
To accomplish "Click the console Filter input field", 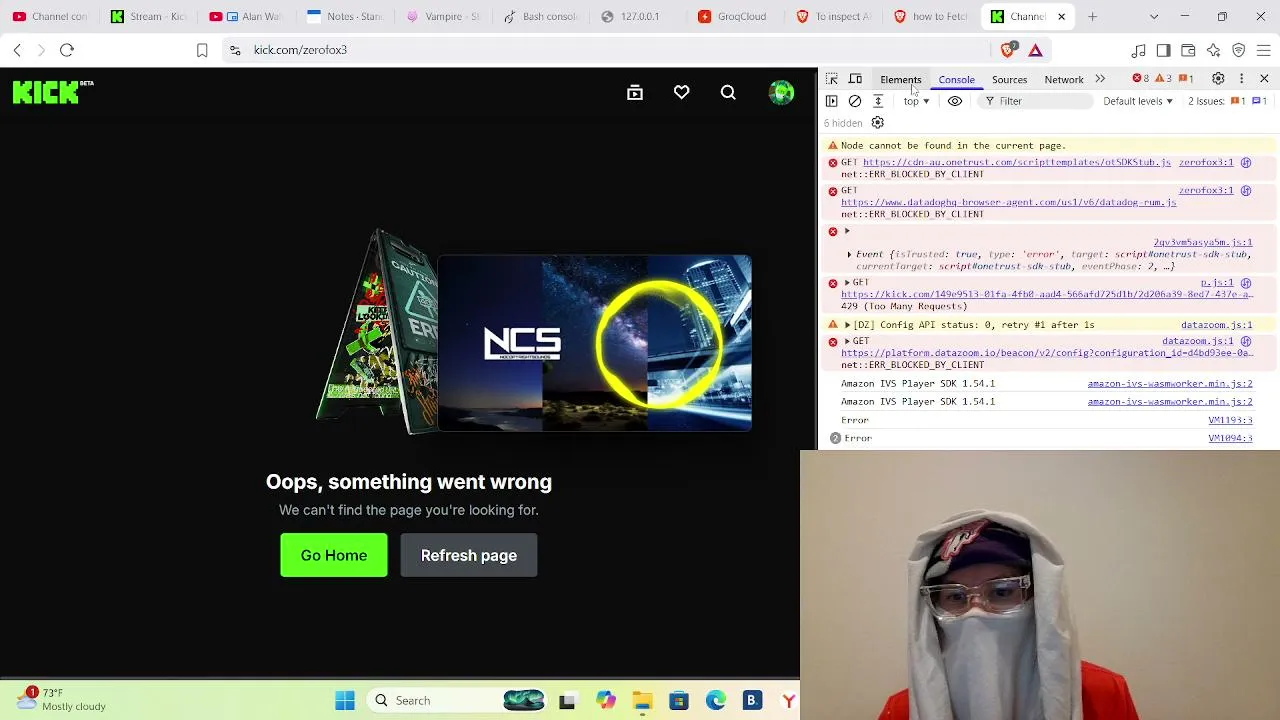I will 1035,101.
